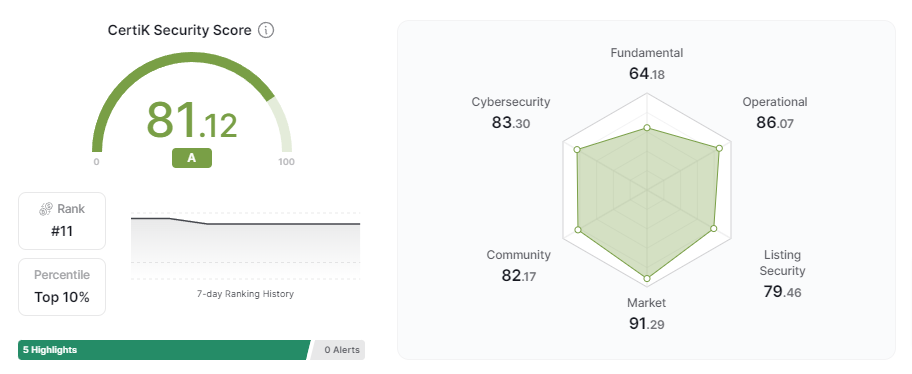Select the Market vertex marker on the radar chart
The height and width of the screenshot is (374, 912).
point(647,279)
